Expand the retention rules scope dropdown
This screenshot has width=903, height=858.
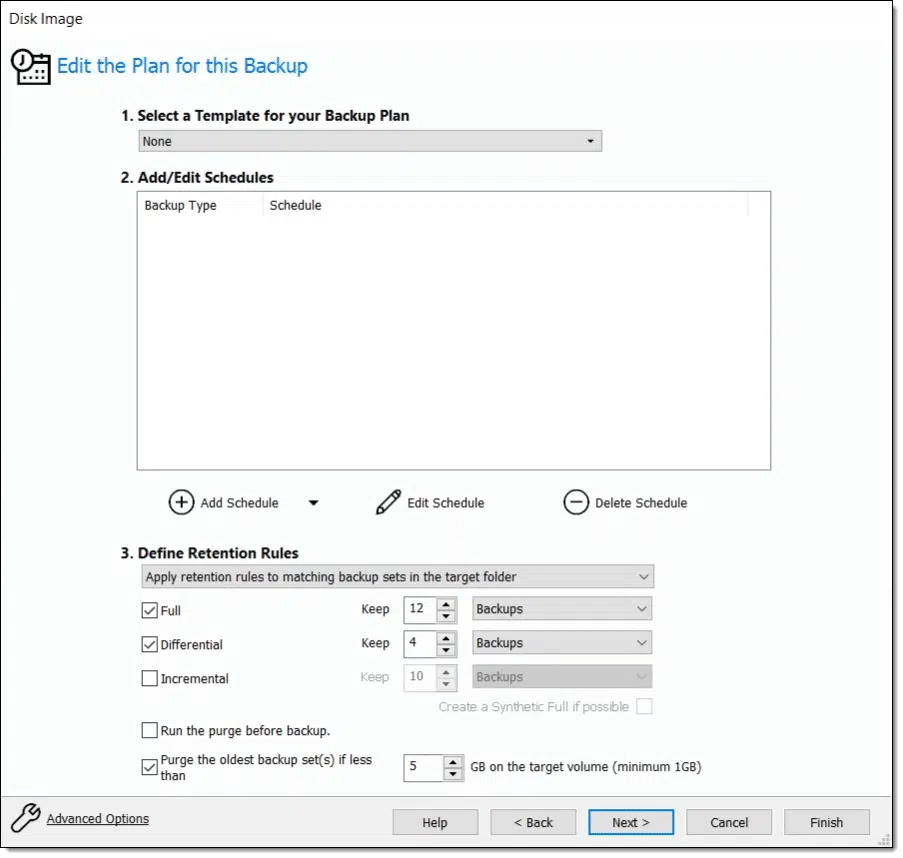pos(397,576)
